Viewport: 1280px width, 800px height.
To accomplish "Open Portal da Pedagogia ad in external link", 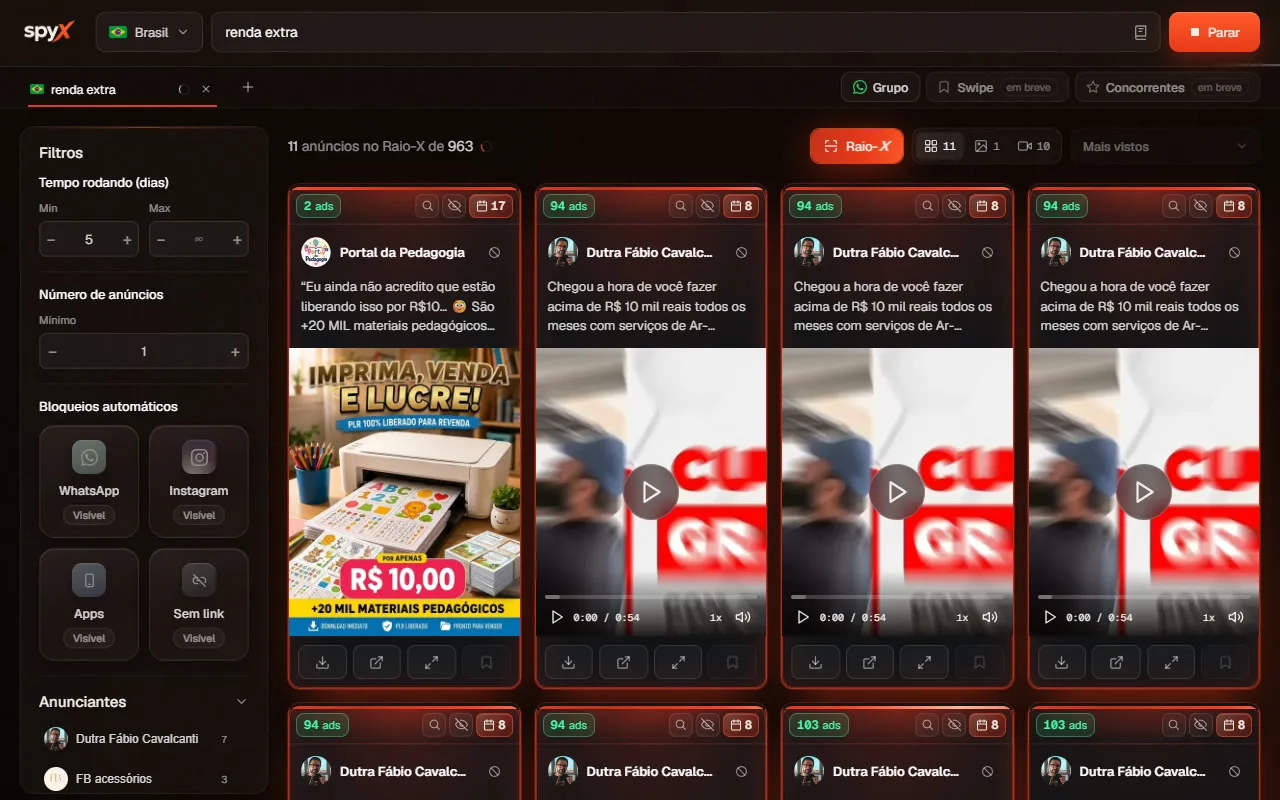I will tap(377, 662).
